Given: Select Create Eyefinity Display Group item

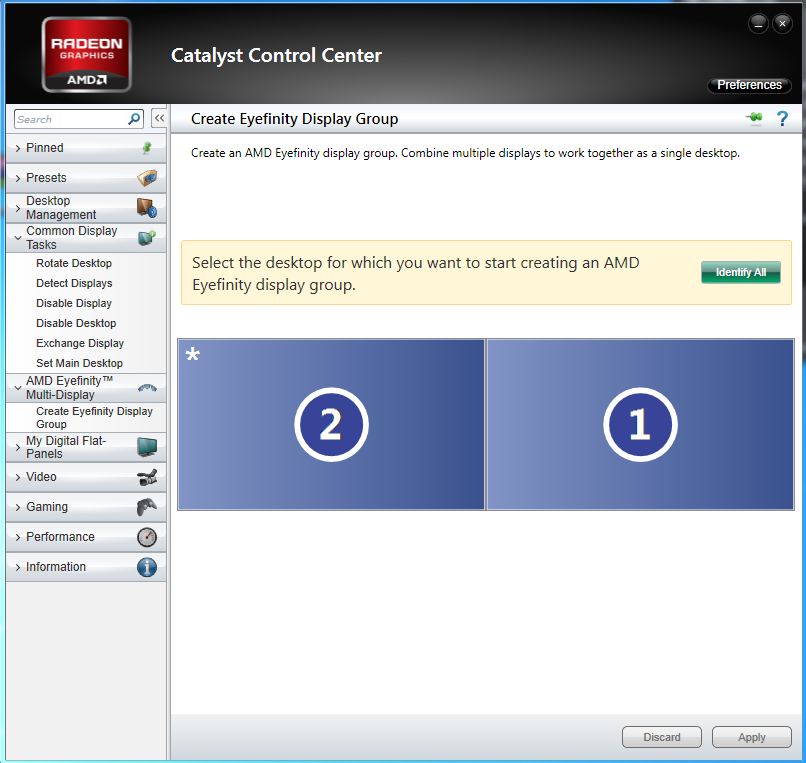Looking at the screenshot, I should click(x=94, y=417).
